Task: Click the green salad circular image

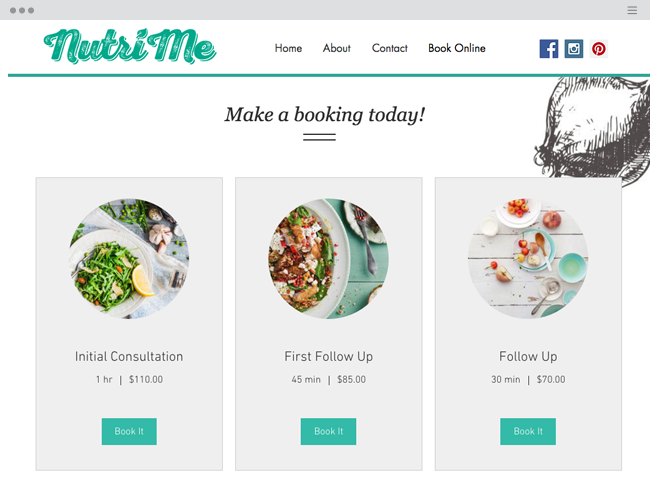Action: point(129,258)
